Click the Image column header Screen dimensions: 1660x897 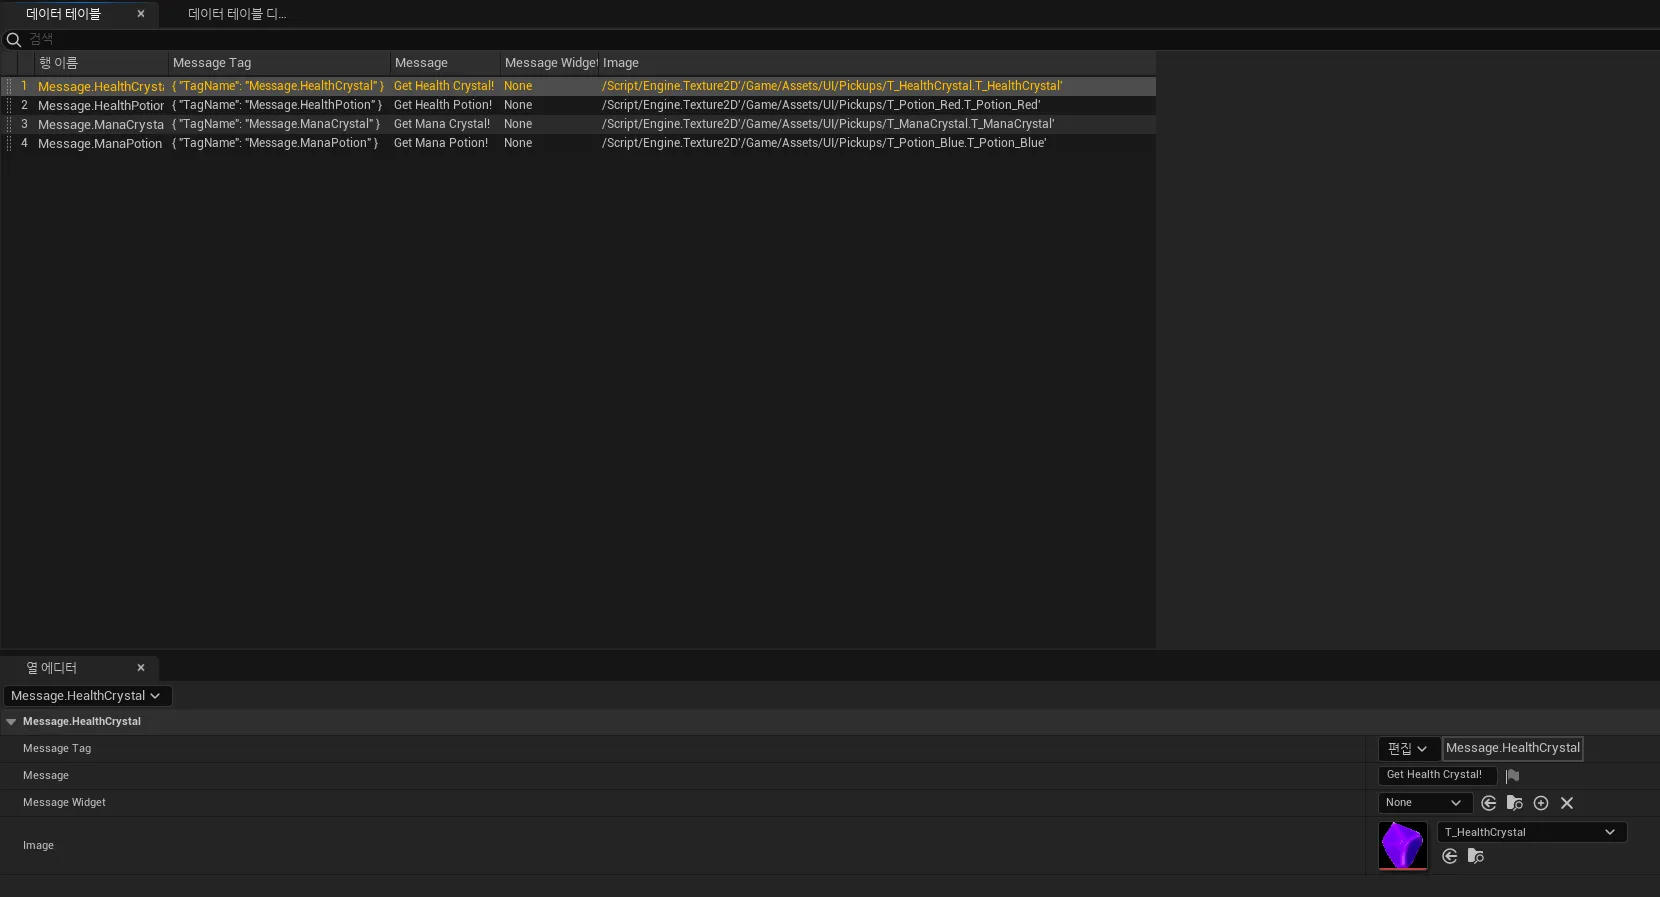pyautogui.click(x=876, y=63)
